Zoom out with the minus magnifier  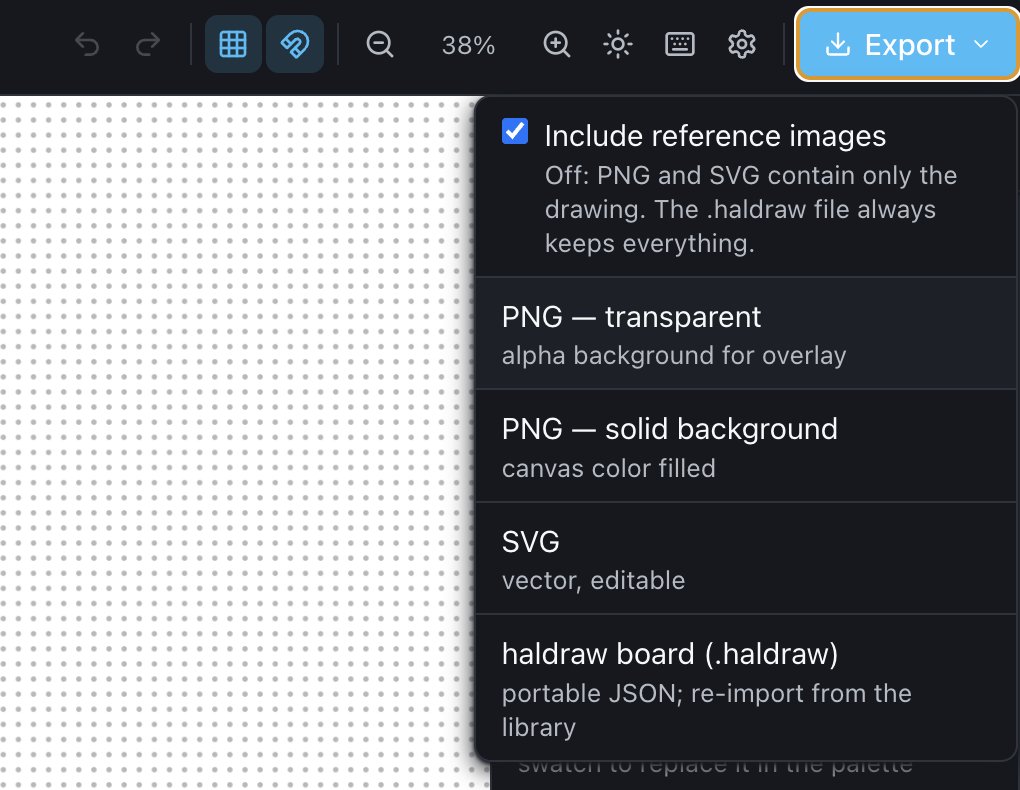pyautogui.click(x=379, y=44)
